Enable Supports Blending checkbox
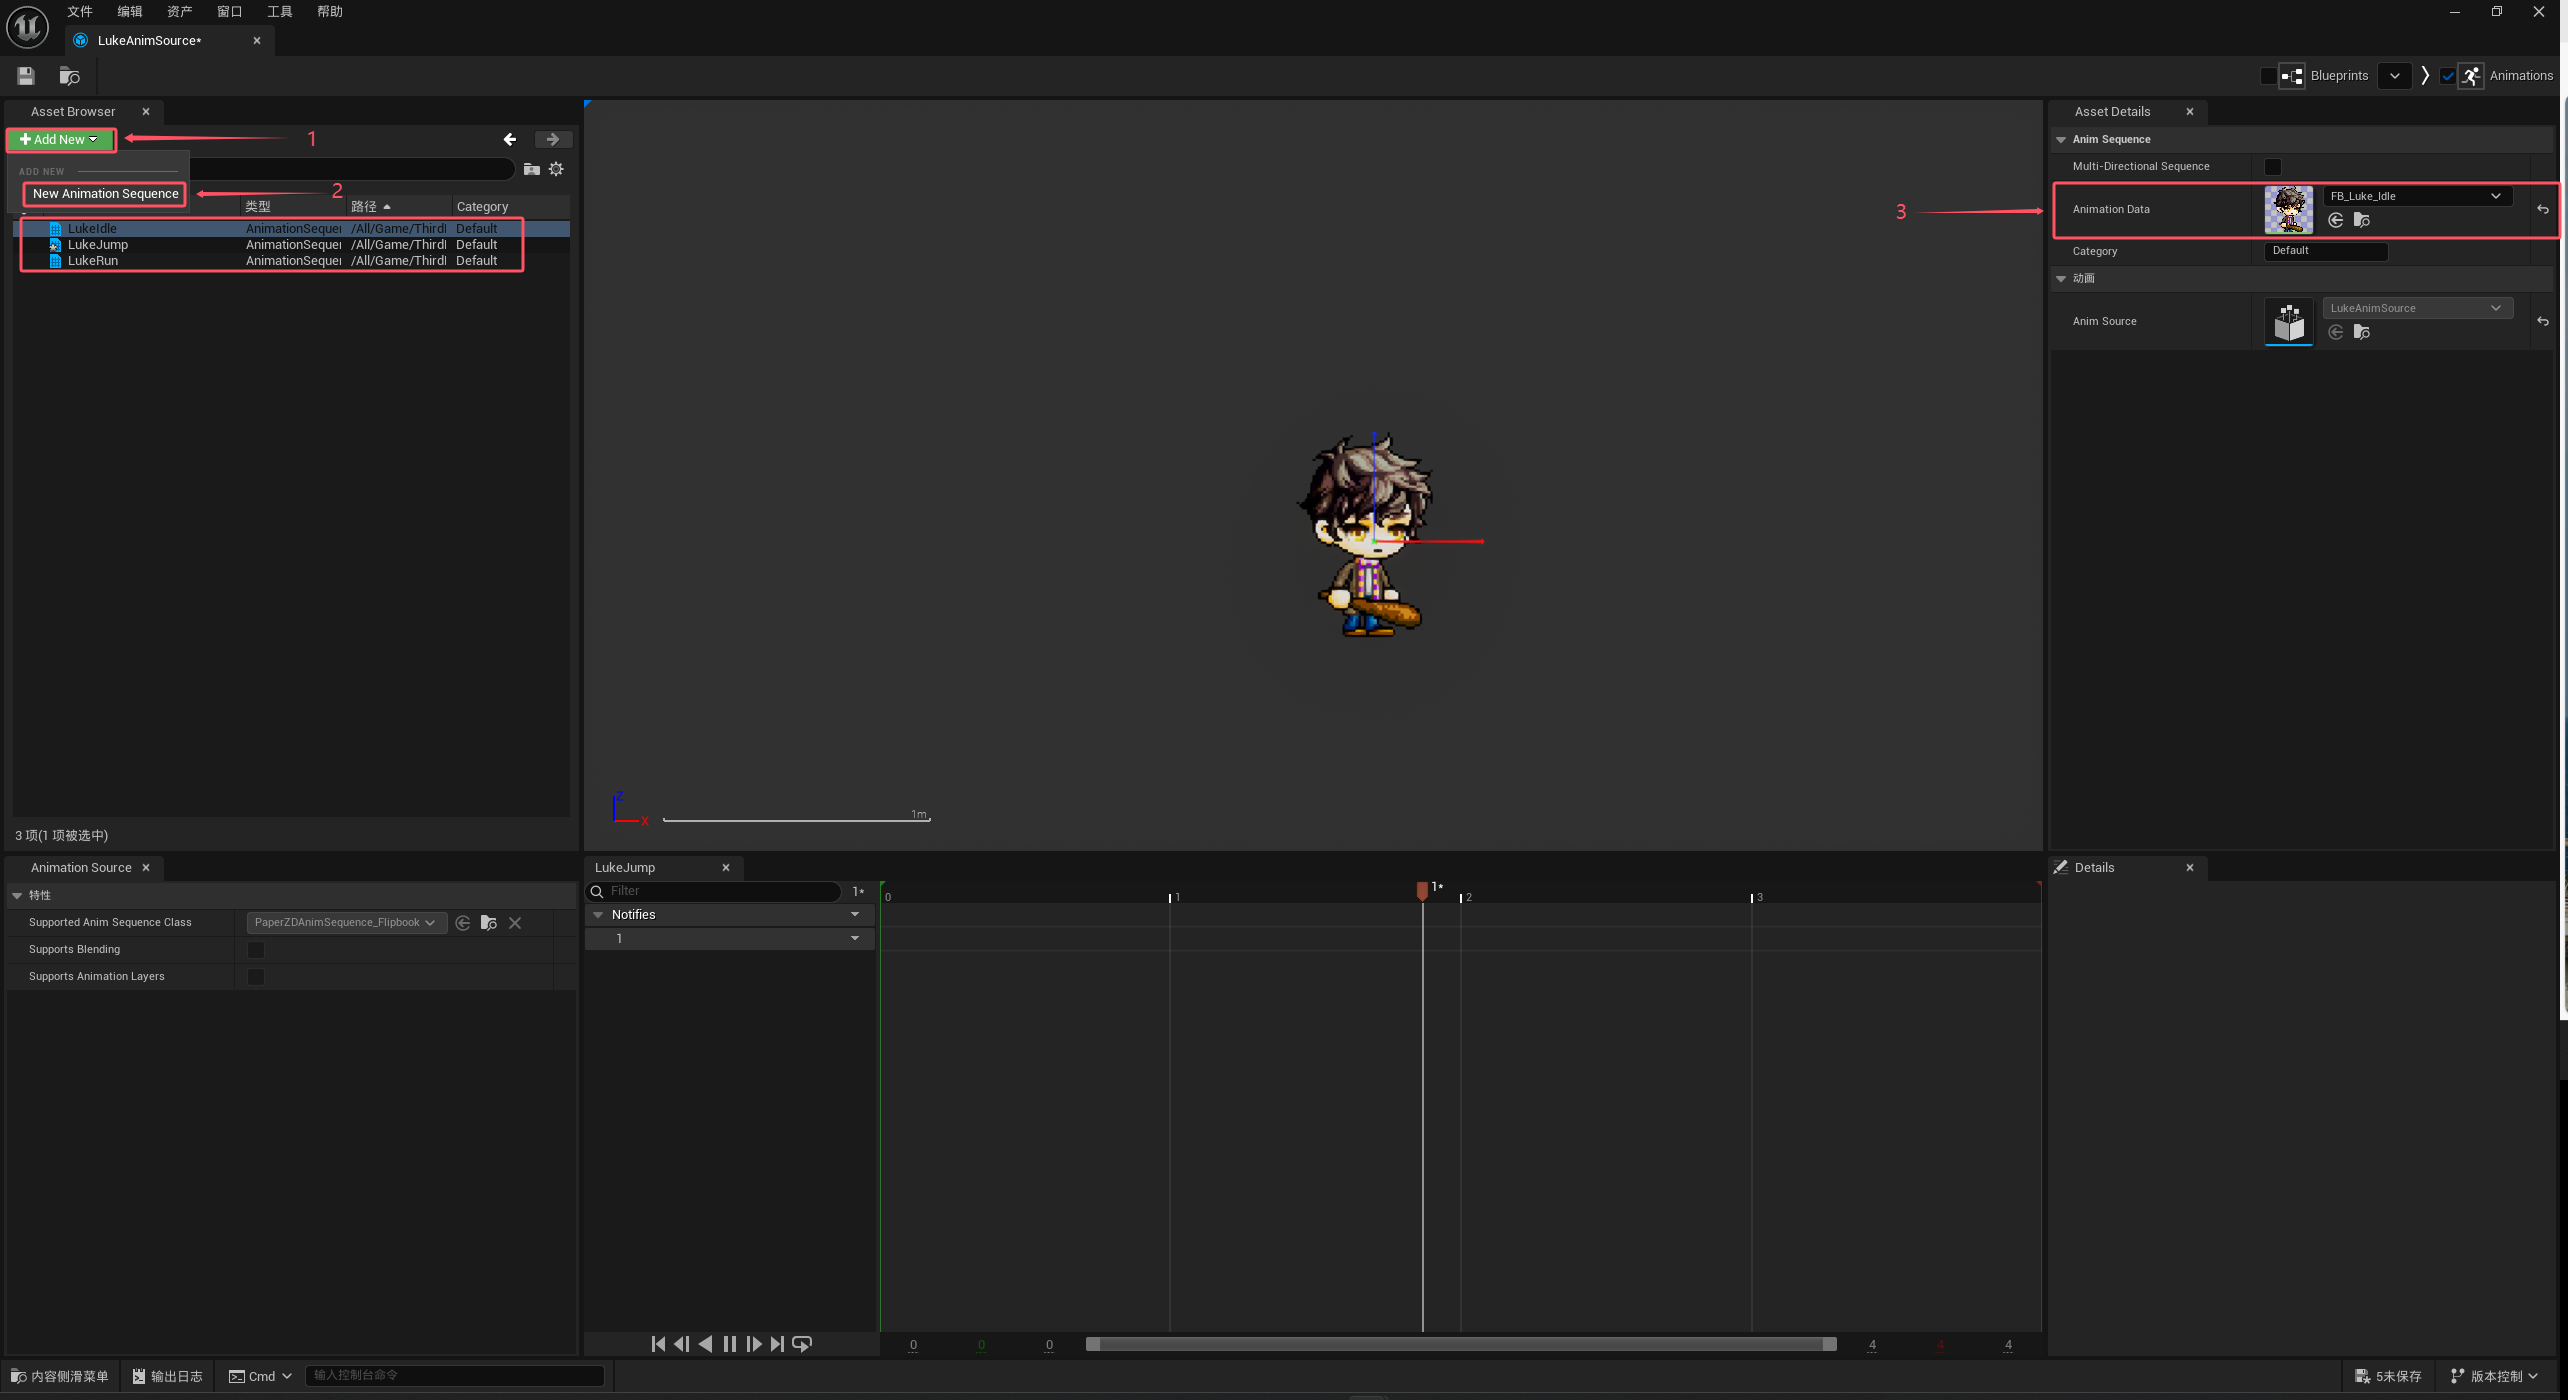 (x=256, y=950)
